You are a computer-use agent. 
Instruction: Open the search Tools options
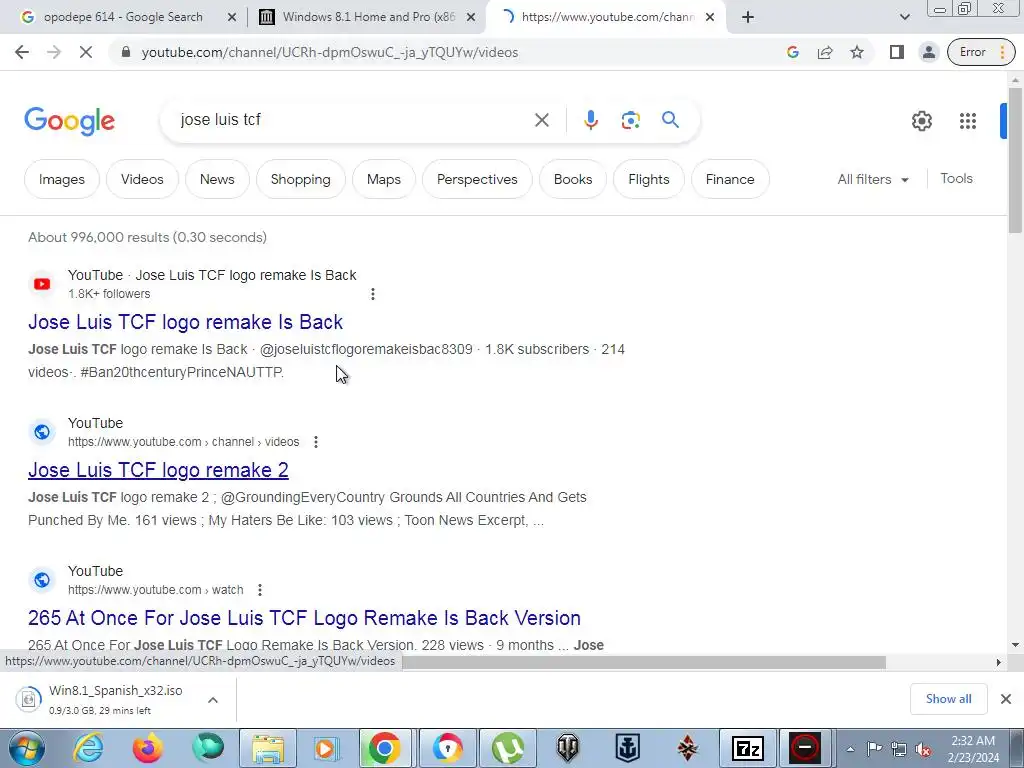(x=956, y=178)
